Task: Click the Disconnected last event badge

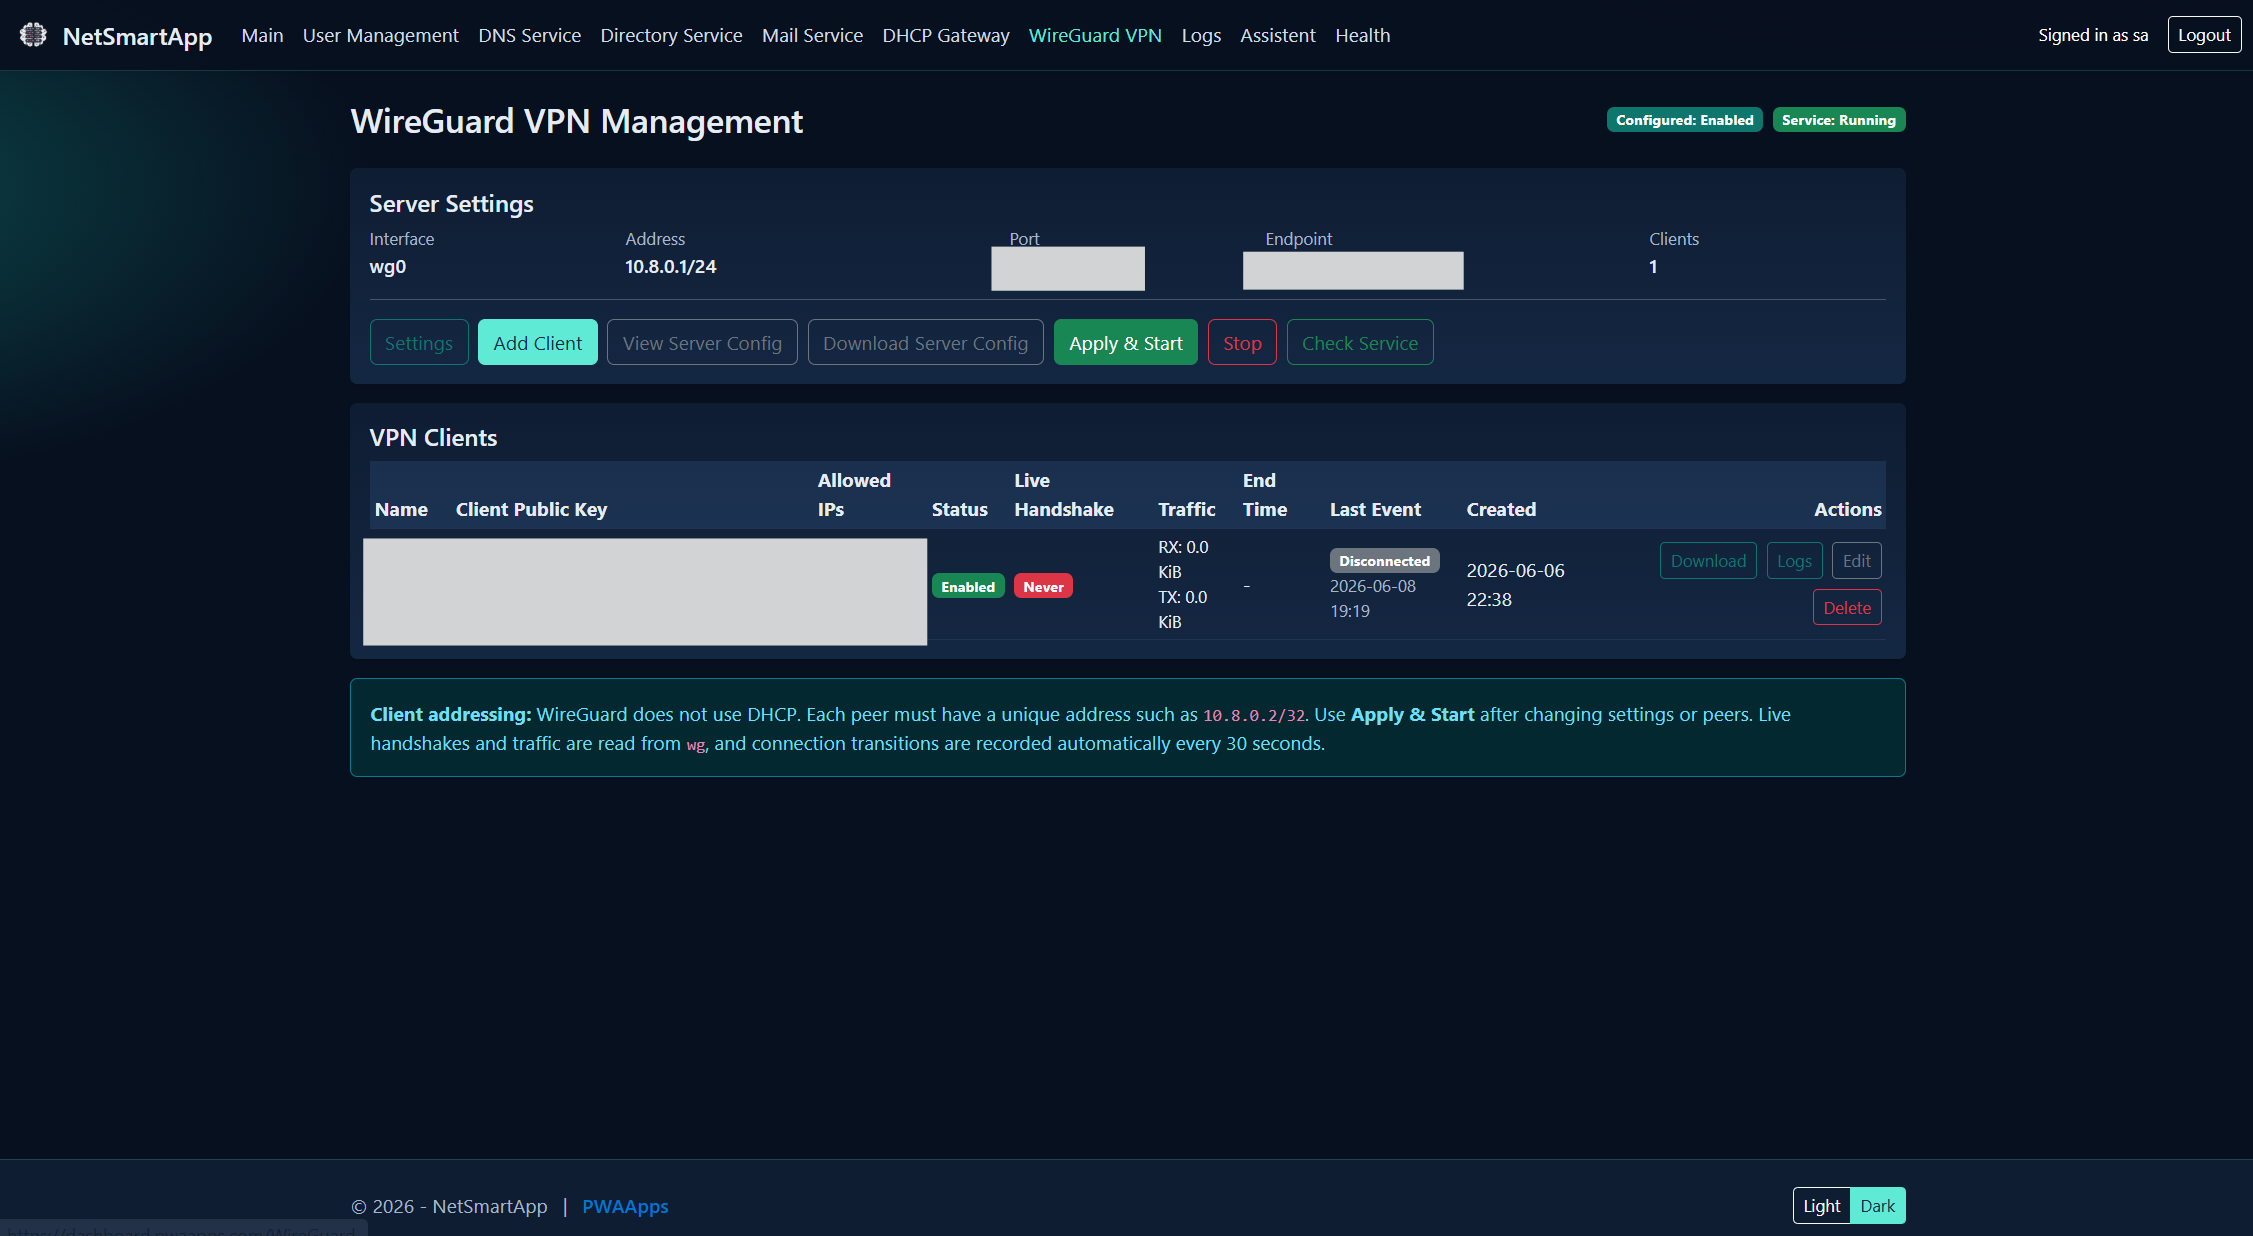Action: point(1384,561)
